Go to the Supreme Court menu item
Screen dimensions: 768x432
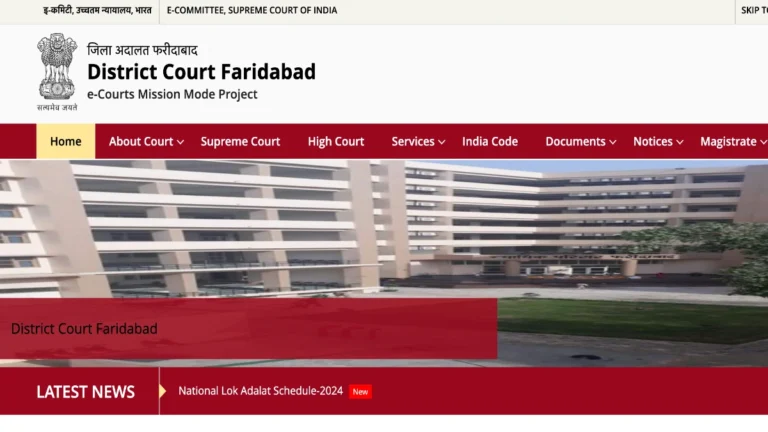coord(240,142)
